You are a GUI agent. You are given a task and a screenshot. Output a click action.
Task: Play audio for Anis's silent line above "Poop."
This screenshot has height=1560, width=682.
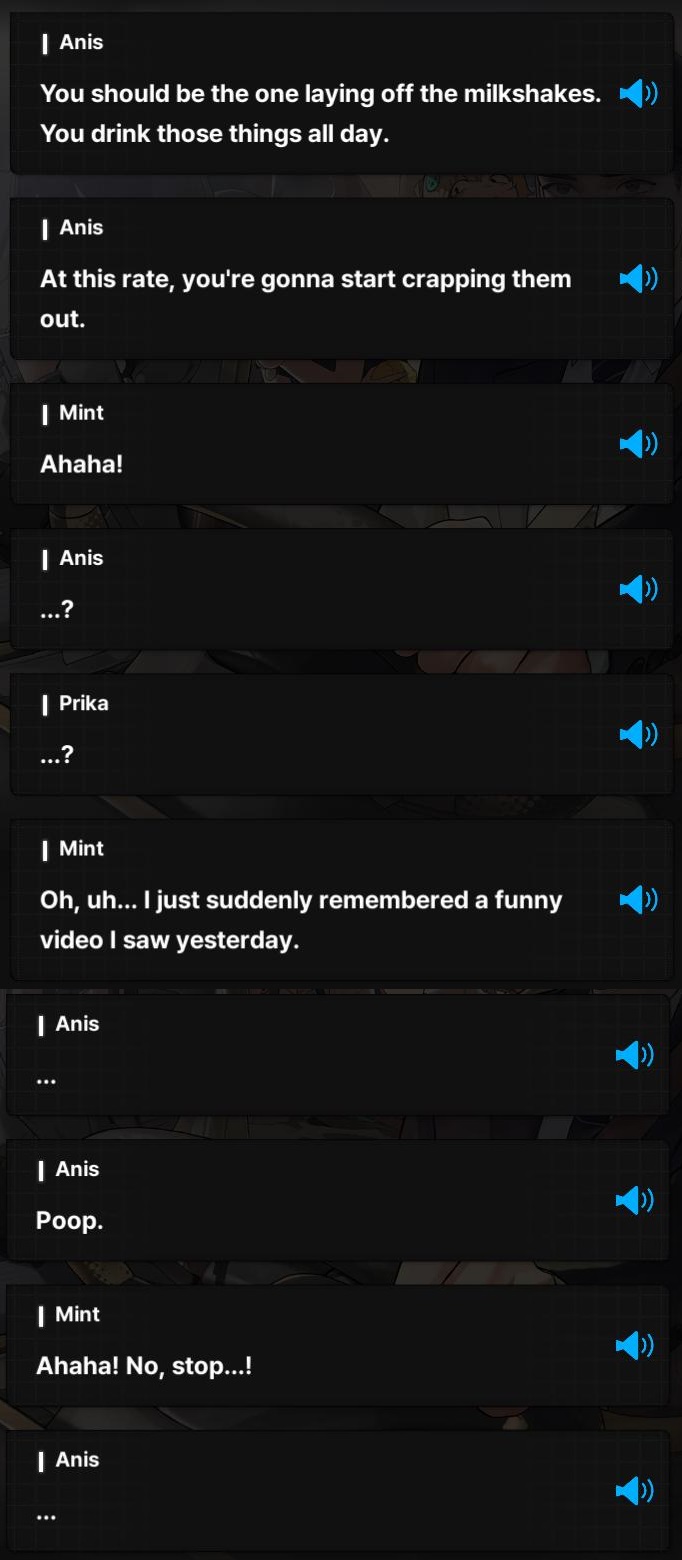pyautogui.click(x=634, y=1054)
